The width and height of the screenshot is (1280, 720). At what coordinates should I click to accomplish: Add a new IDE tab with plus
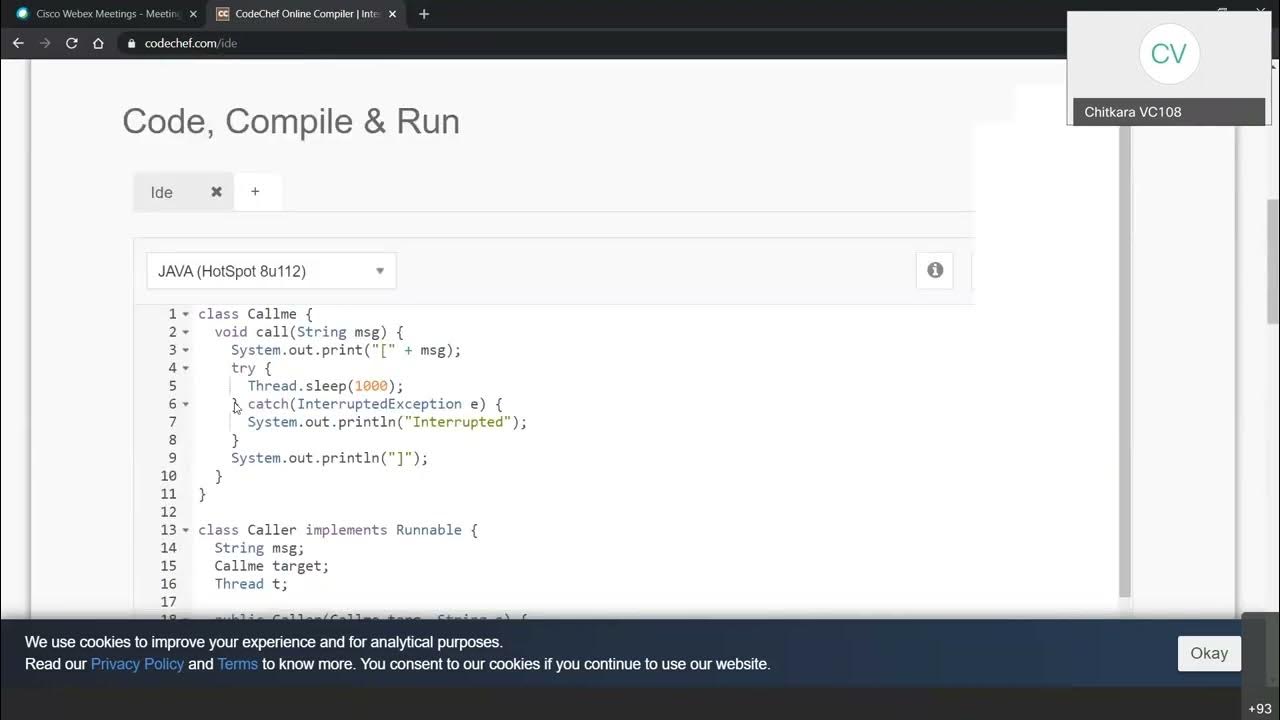click(x=255, y=191)
